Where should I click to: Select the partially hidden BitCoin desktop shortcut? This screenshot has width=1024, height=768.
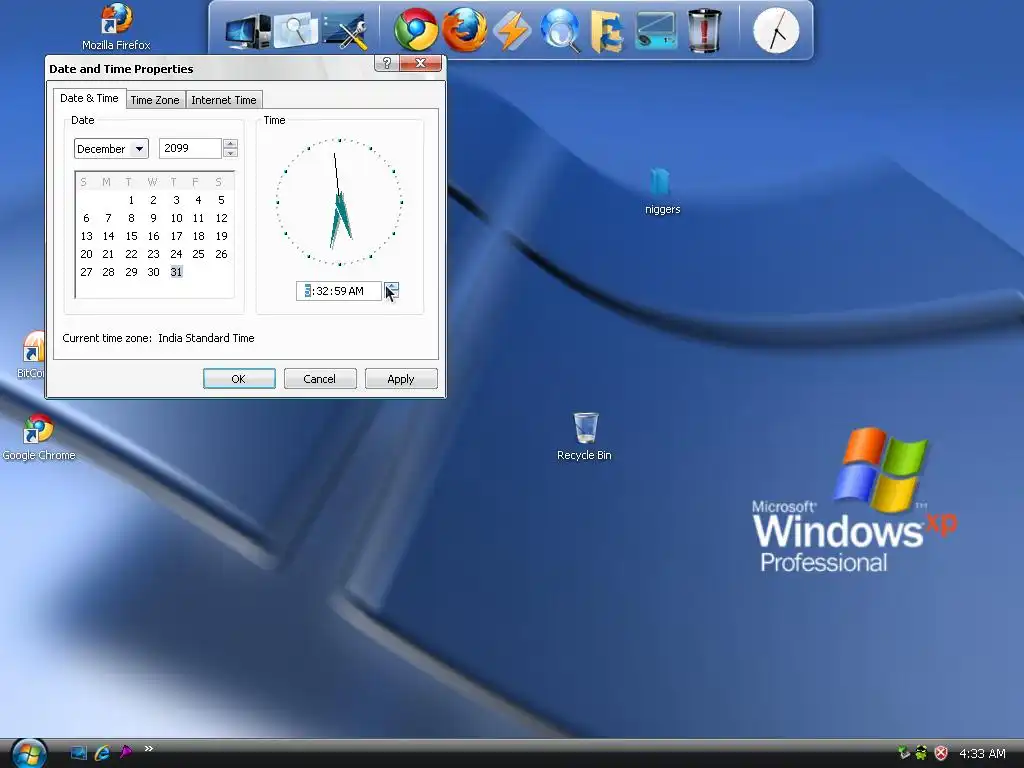coord(33,354)
